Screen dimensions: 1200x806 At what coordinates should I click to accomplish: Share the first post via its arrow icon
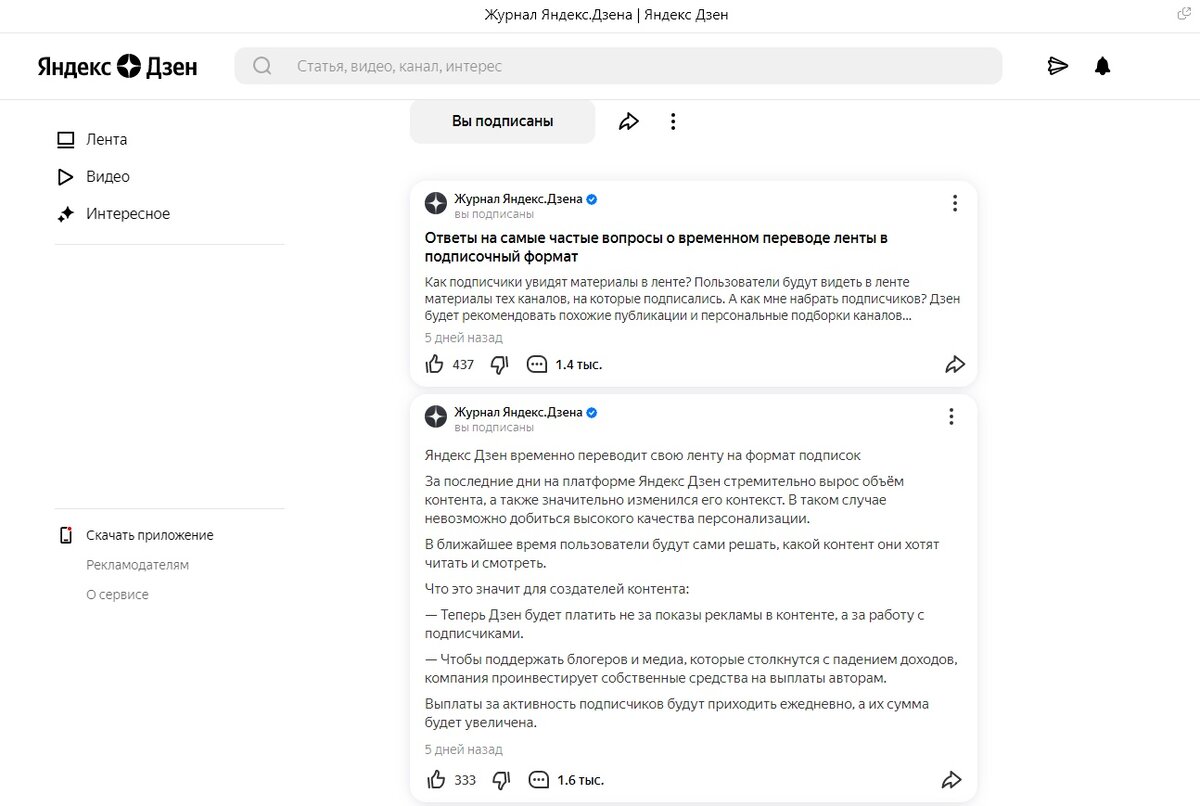(955, 364)
